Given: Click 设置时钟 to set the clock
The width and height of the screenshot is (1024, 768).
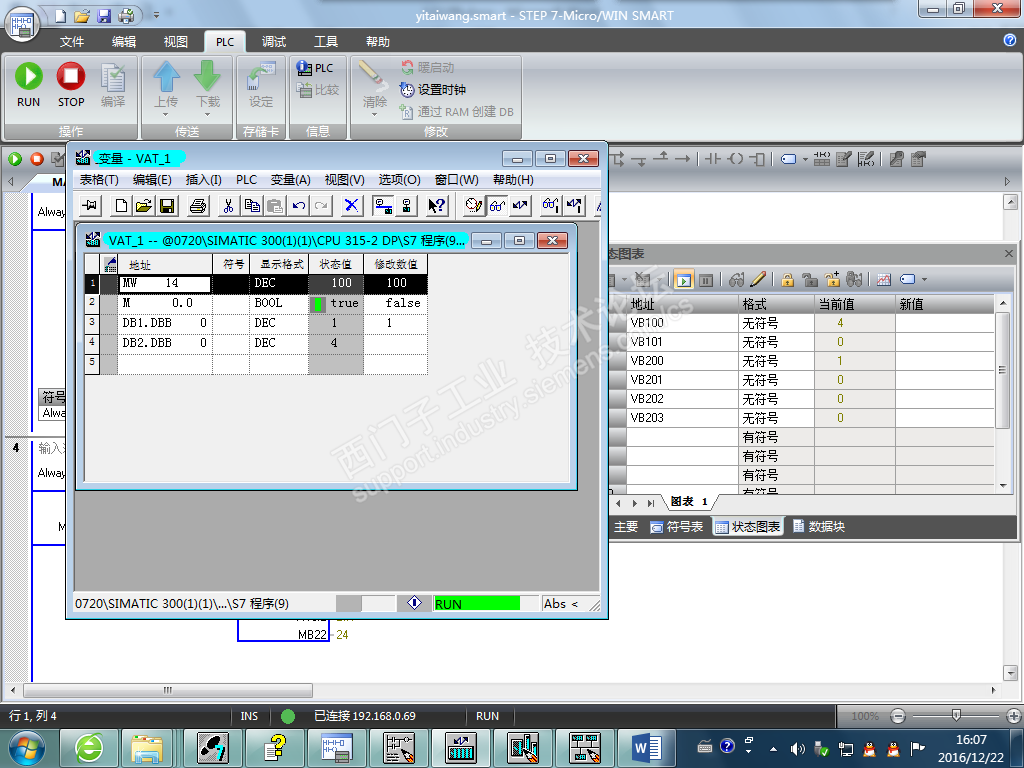Looking at the screenshot, I should (433, 89).
